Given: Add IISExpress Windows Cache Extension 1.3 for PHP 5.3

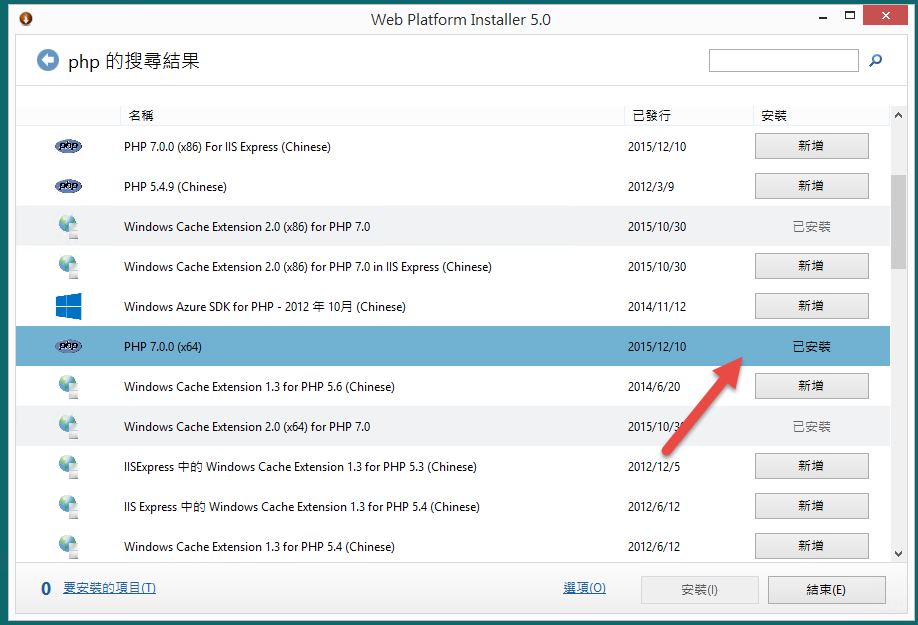Looking at the screenshot, I should click(811, 466).
